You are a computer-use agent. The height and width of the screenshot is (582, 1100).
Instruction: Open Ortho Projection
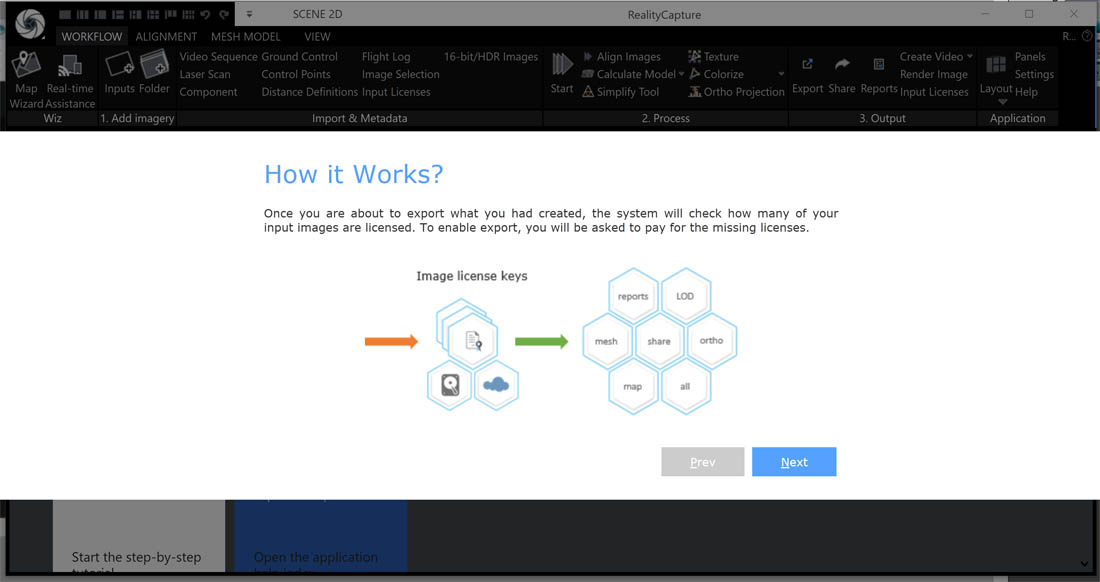pos(737,92)
